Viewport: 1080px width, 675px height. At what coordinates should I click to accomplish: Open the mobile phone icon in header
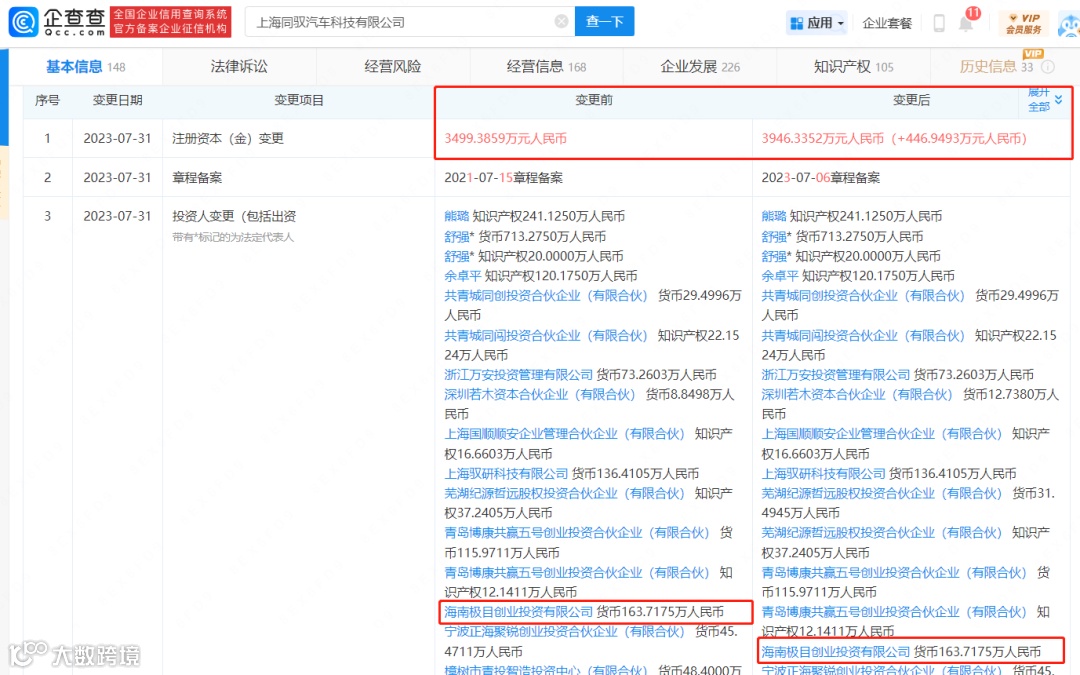coord(938,23)
